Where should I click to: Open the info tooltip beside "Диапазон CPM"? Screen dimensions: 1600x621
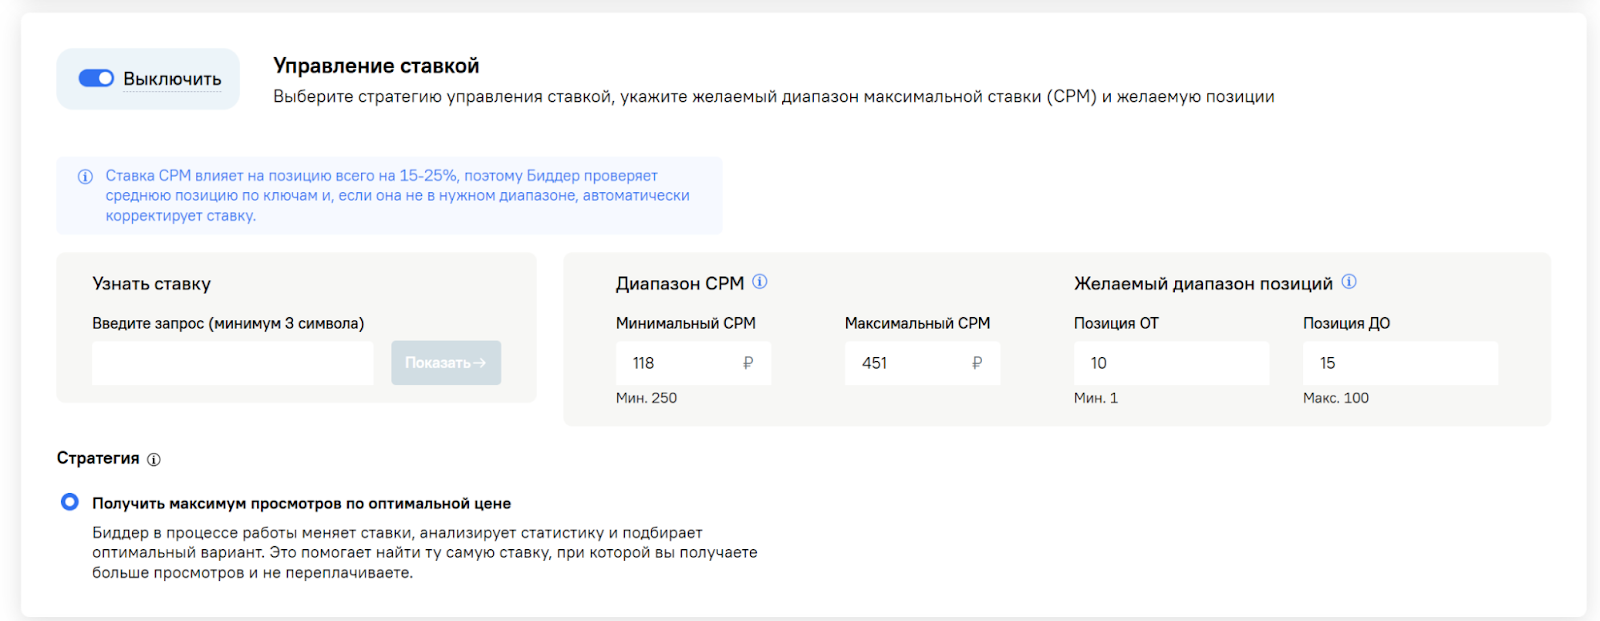coord(760,282)
